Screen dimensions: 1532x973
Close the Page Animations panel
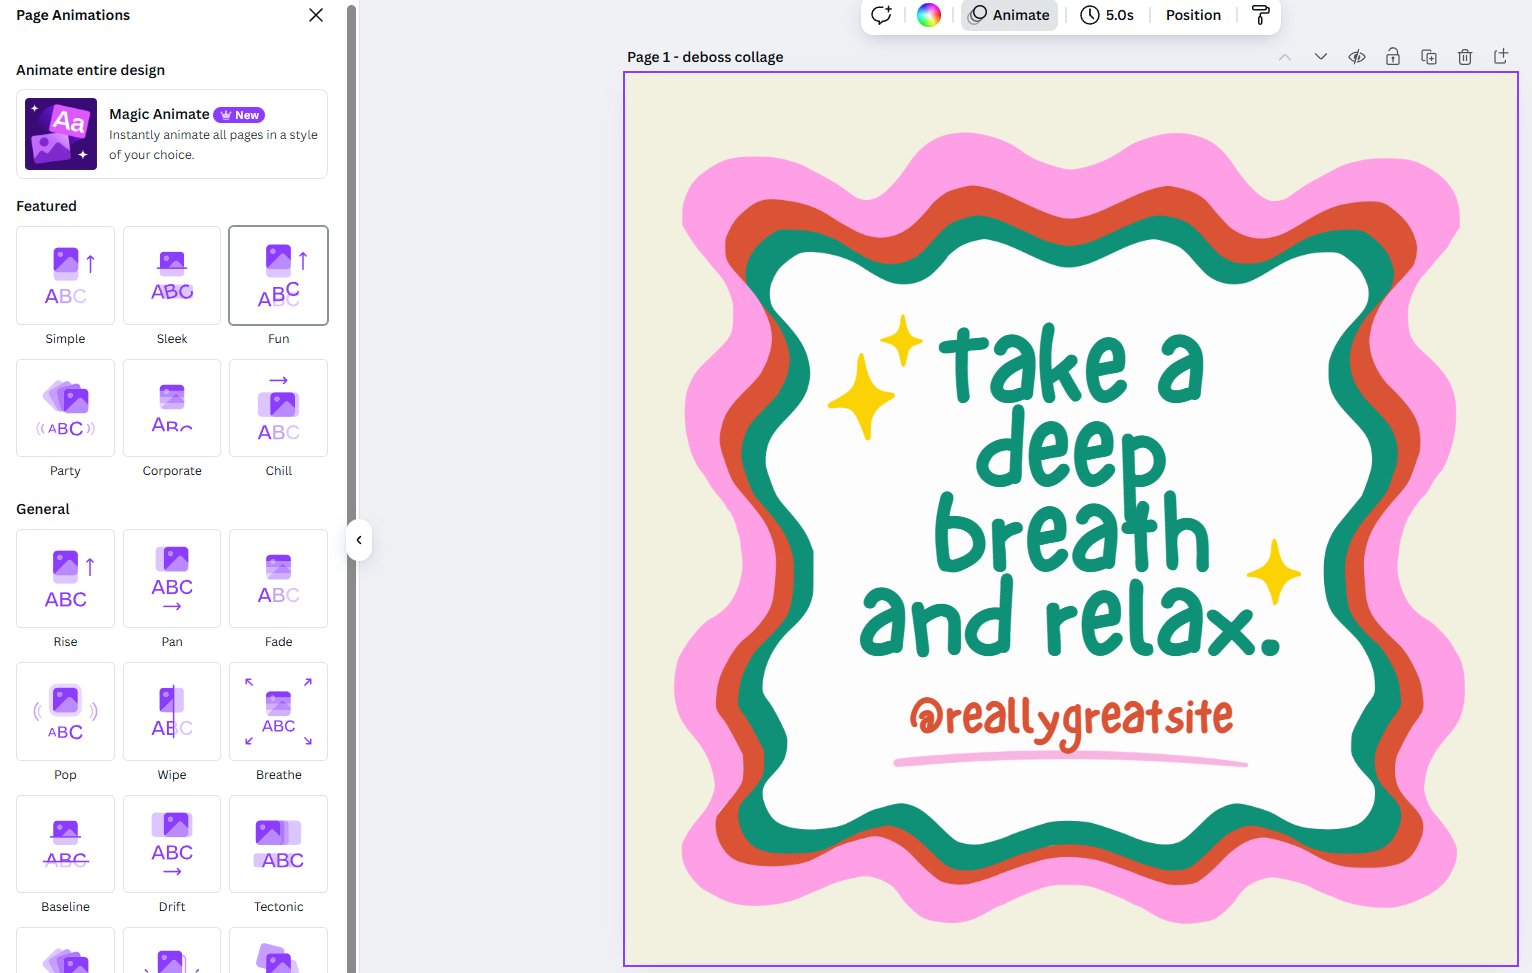click(316, 15)
